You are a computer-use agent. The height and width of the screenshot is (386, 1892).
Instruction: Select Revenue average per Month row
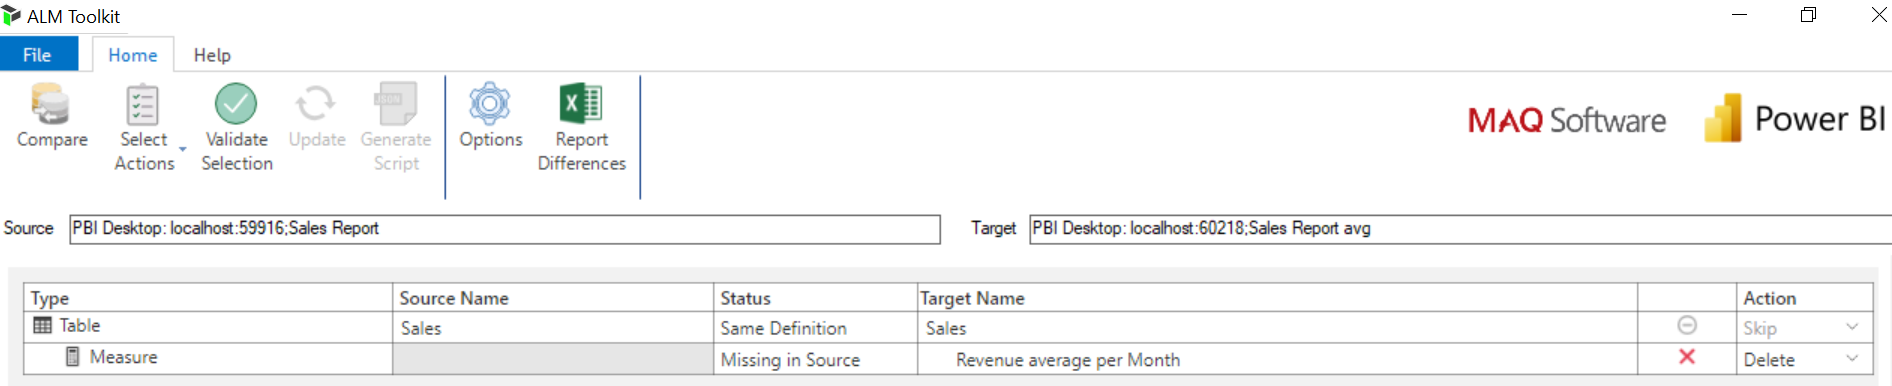coord(948,359)
